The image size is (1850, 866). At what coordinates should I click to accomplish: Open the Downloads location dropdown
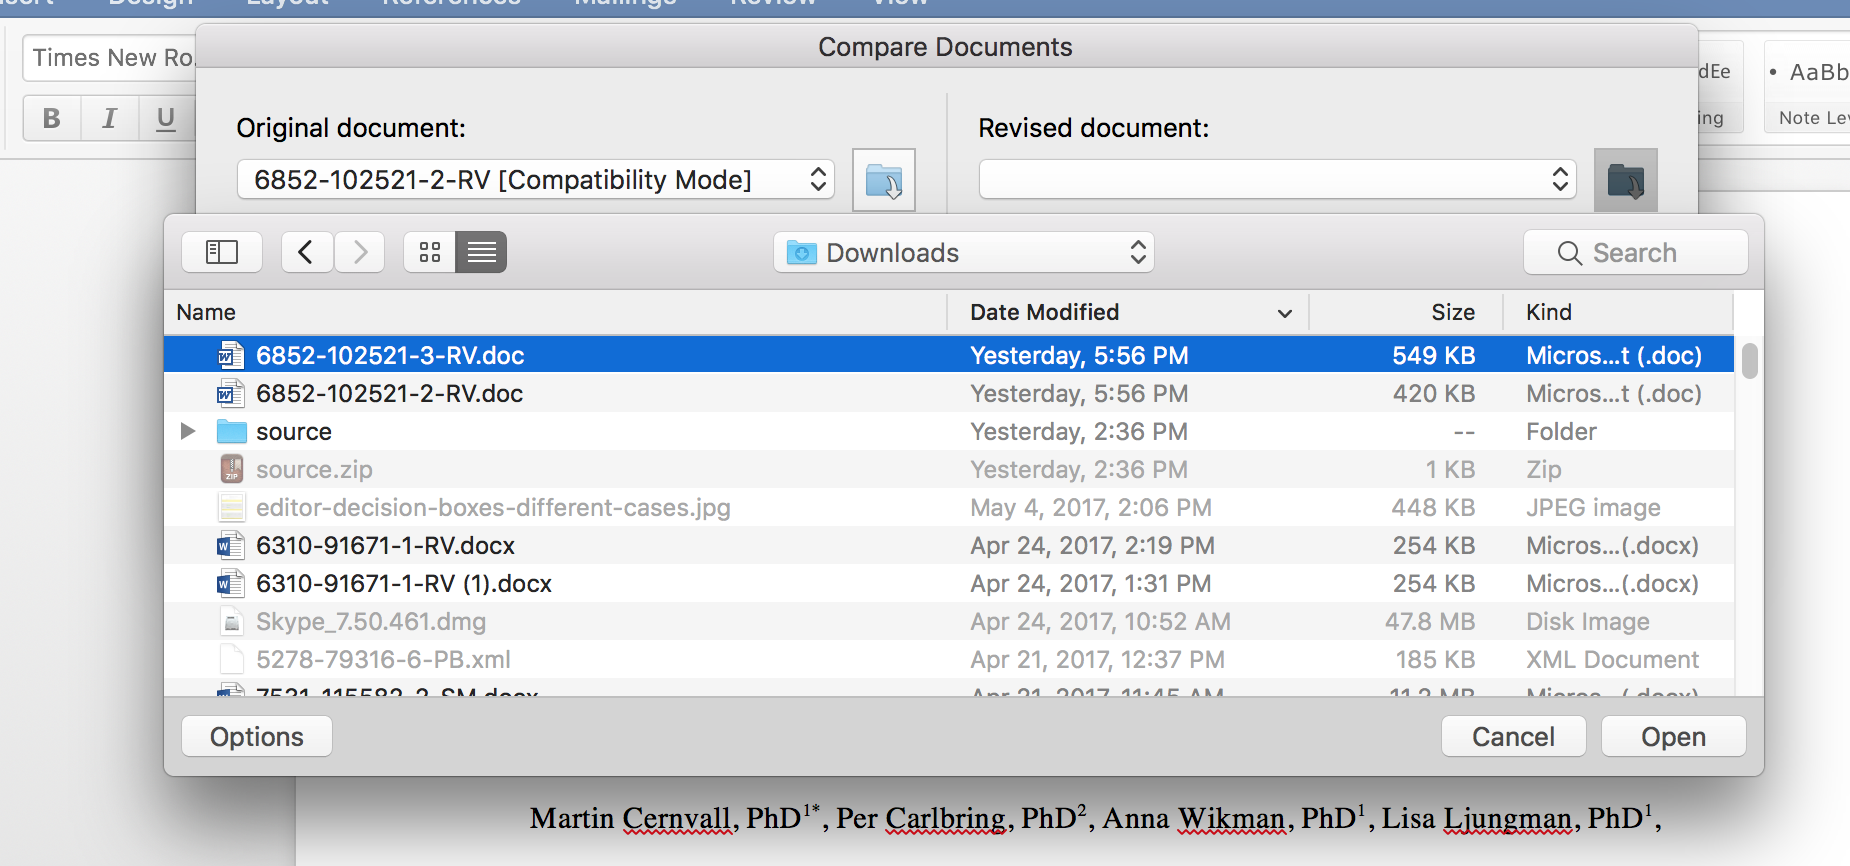point(963,253)
